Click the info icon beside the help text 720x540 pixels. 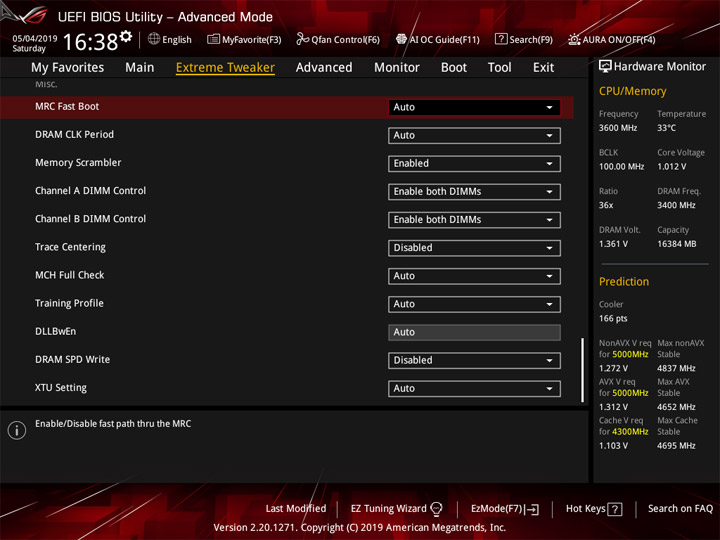click(17, 430)
